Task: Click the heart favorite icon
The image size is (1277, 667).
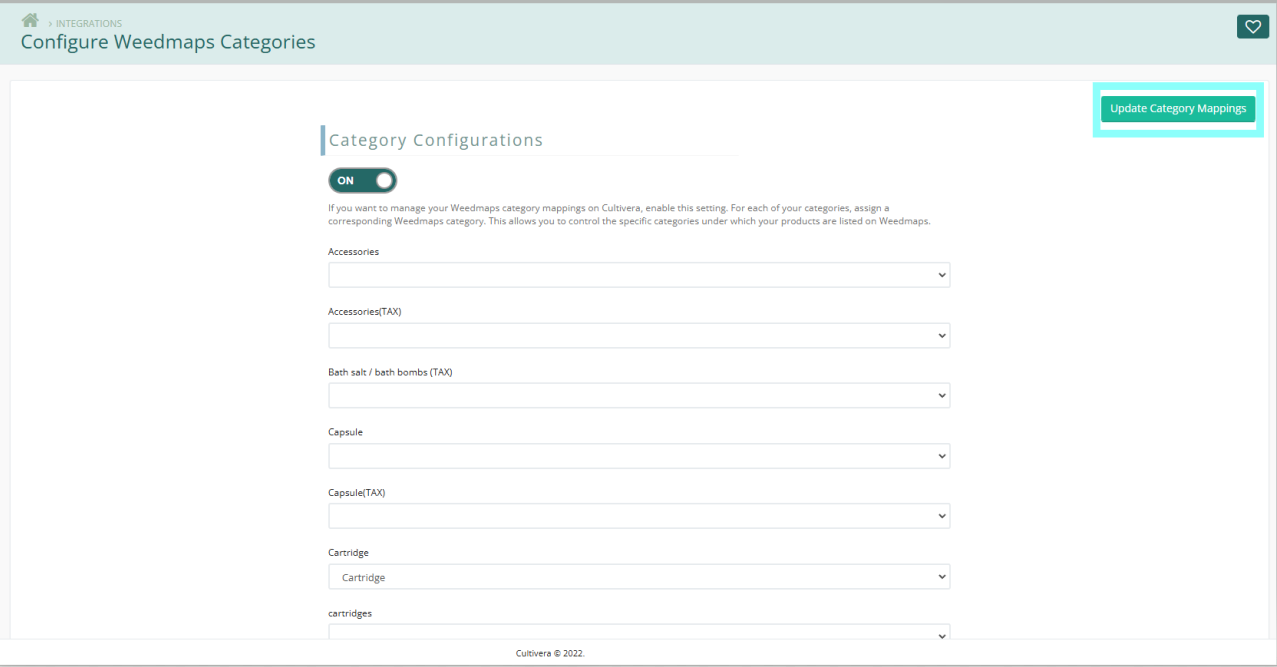Action: pos(1252,27)
